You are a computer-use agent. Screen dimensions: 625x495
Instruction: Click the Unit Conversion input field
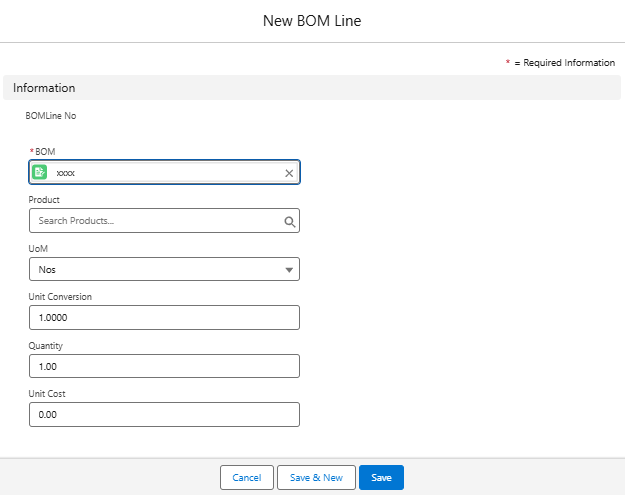tap(164, 318)
